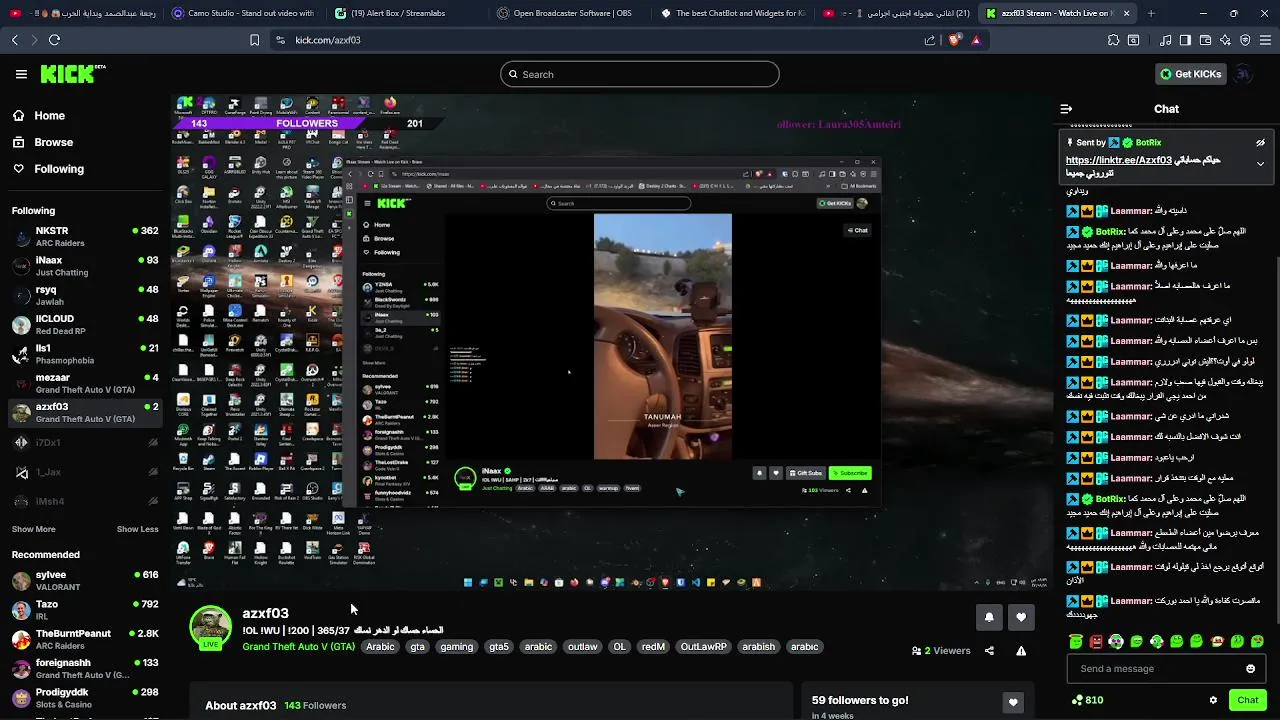Image resolution: width=1280 pixels, height=720 pixels.
Task: Click azxf03 streamer avatar
Action: pyautogui.click(x=211, y=626)
